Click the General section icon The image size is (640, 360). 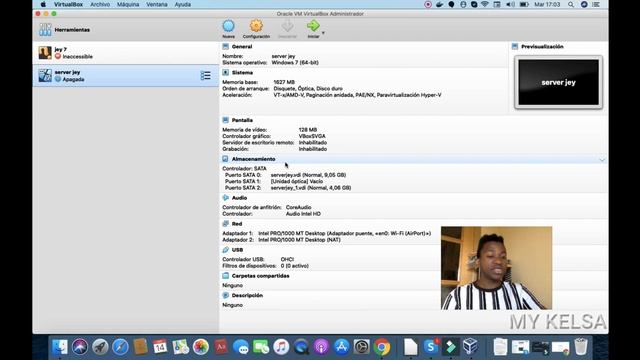(x=225, y=47)
